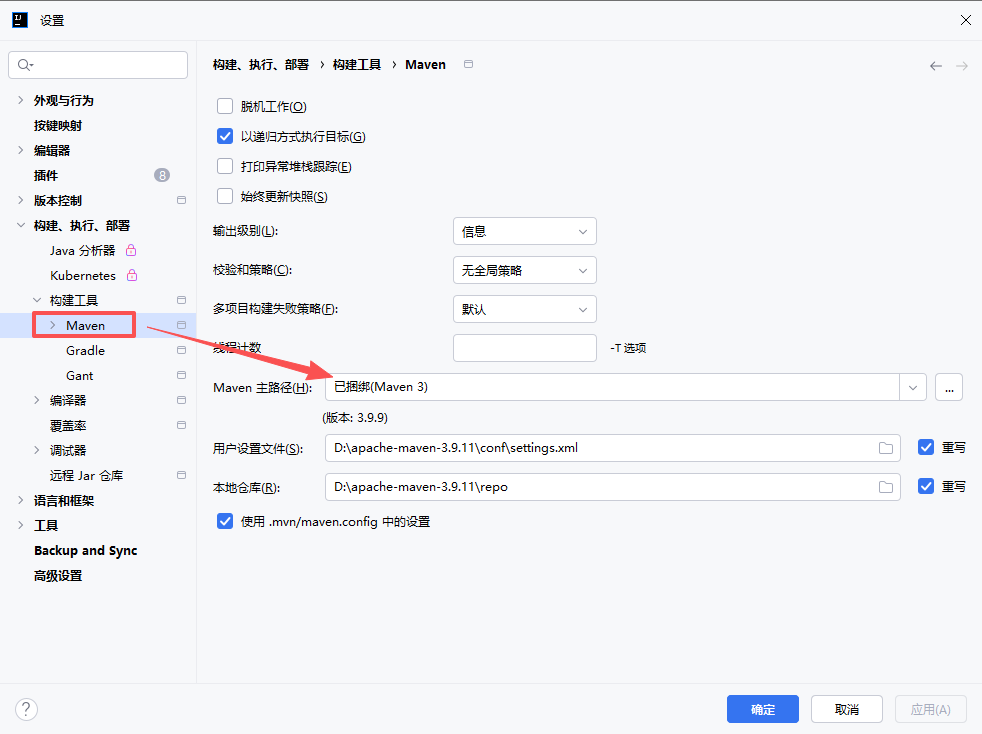
Task: Click the lock icon next to Kubernetes
Action: (x=131, y=276)
